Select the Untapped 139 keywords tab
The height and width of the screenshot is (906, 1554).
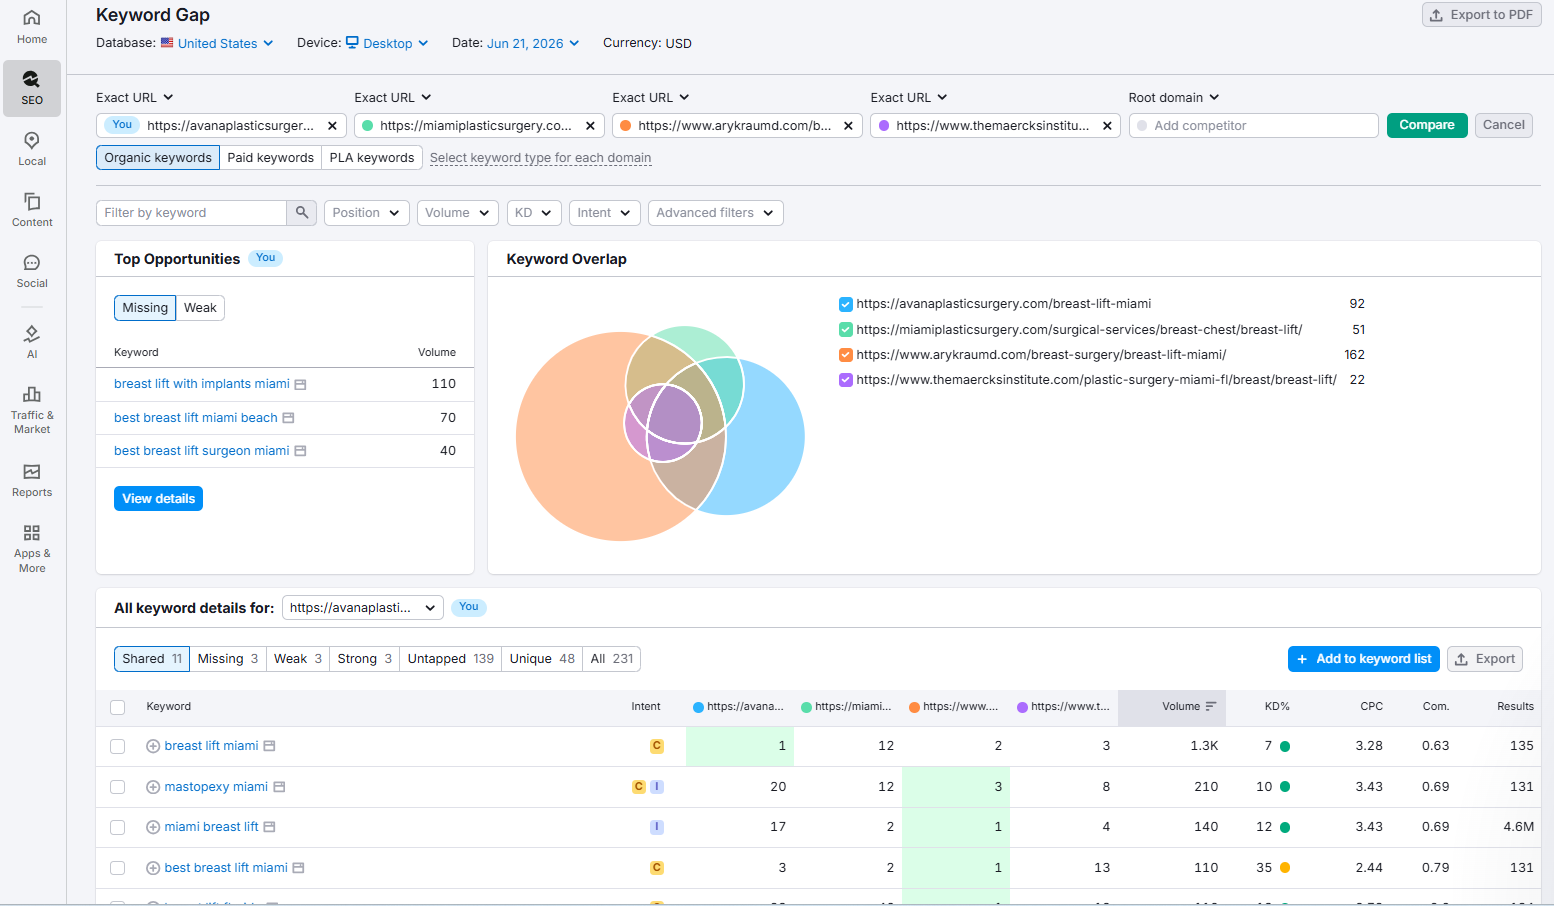tap(450, 659)
